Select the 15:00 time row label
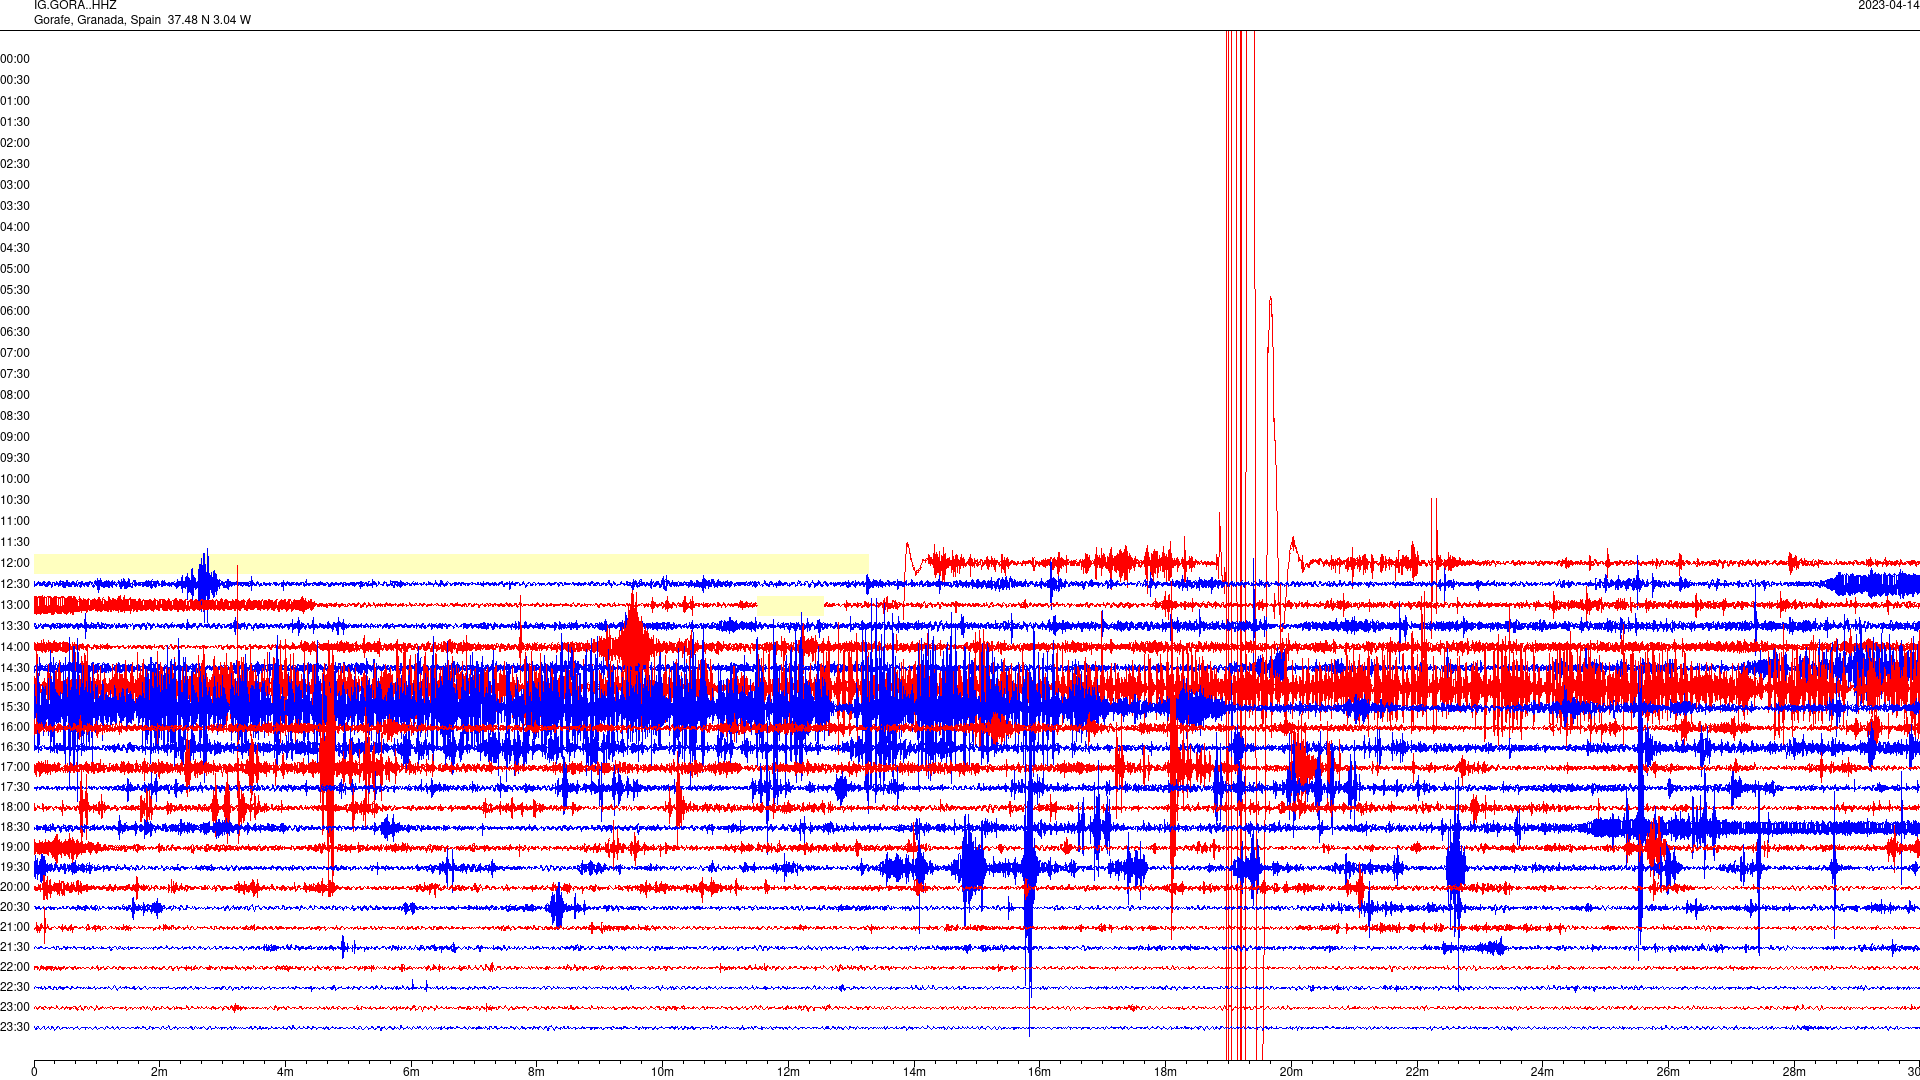This screenshot has height=1080, width=1920. pos(15,687)
